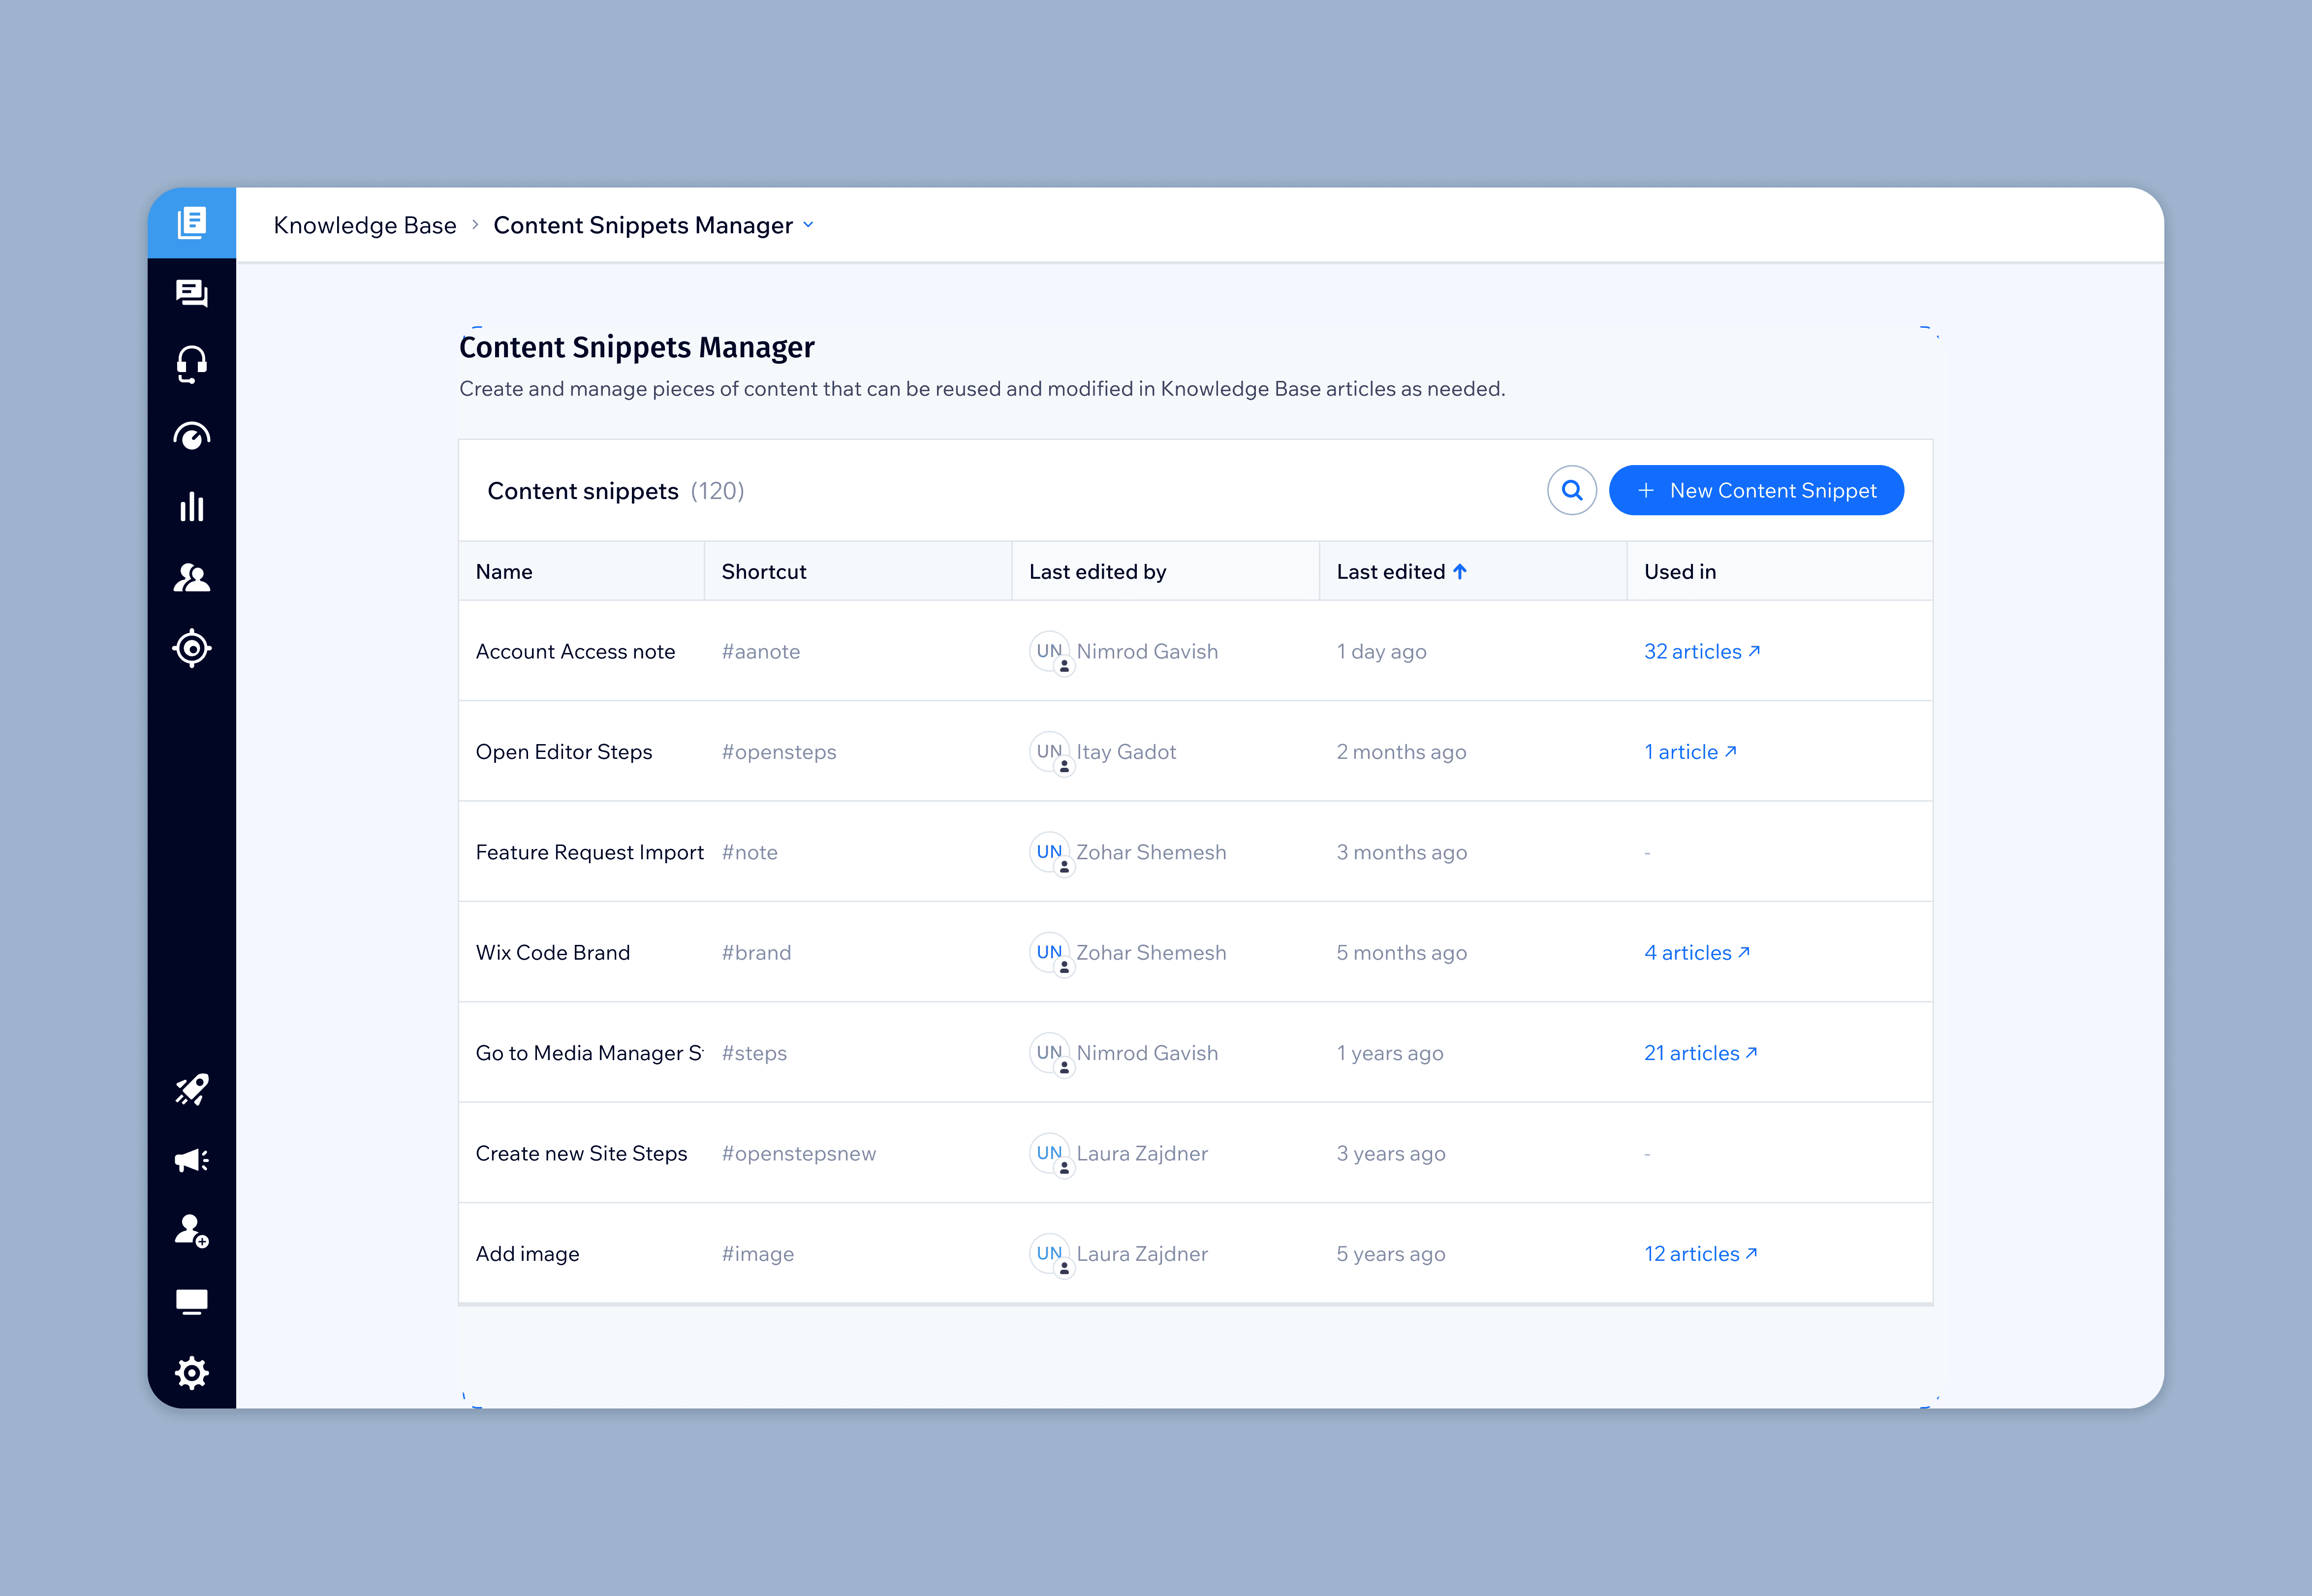Click the target crosshair sidebar icon
The width and height of the screenshot is (2312, 1596).
coord(191,649)
